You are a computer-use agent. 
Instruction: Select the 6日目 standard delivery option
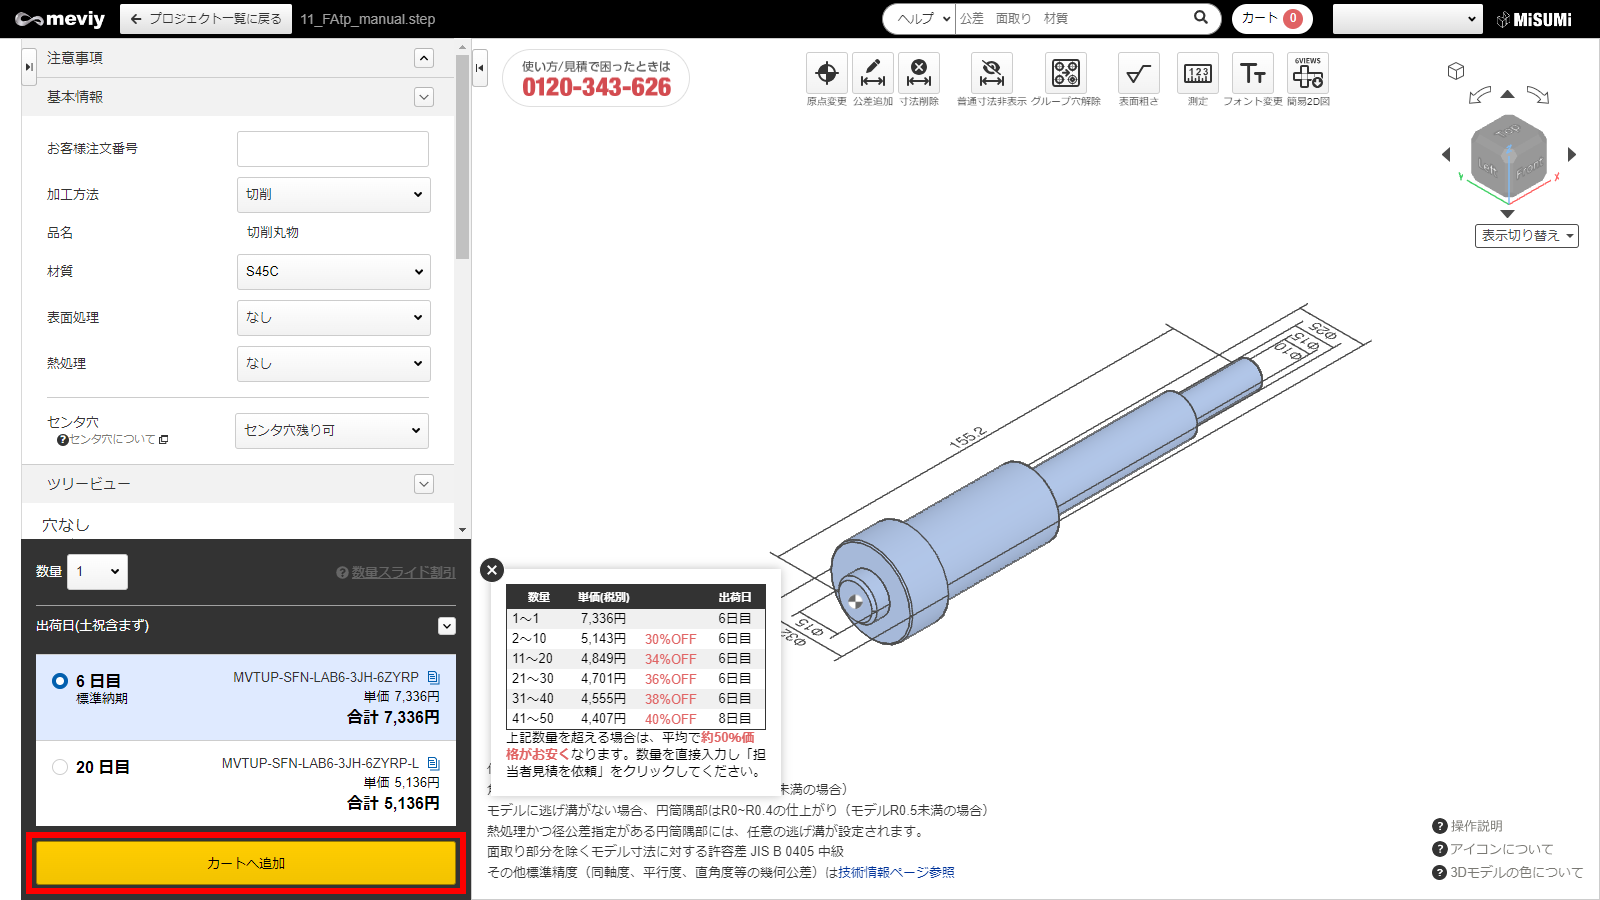[x=60, y=681]
